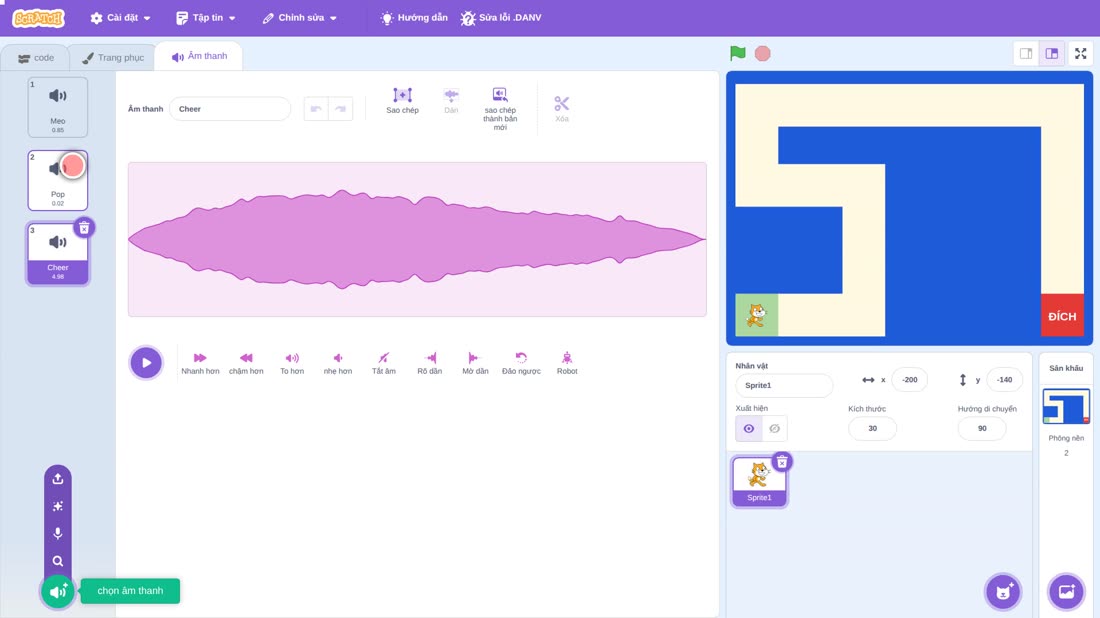This screenshot has height=618, width=1100.
Task: Expand the Chỉnh sửa edit menu
Action: point(300,18)
